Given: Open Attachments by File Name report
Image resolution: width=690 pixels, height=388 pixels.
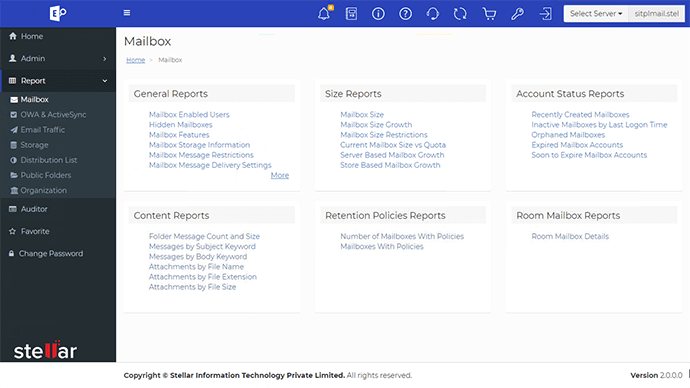Looking at the screenshot, I should click(196, 267).
